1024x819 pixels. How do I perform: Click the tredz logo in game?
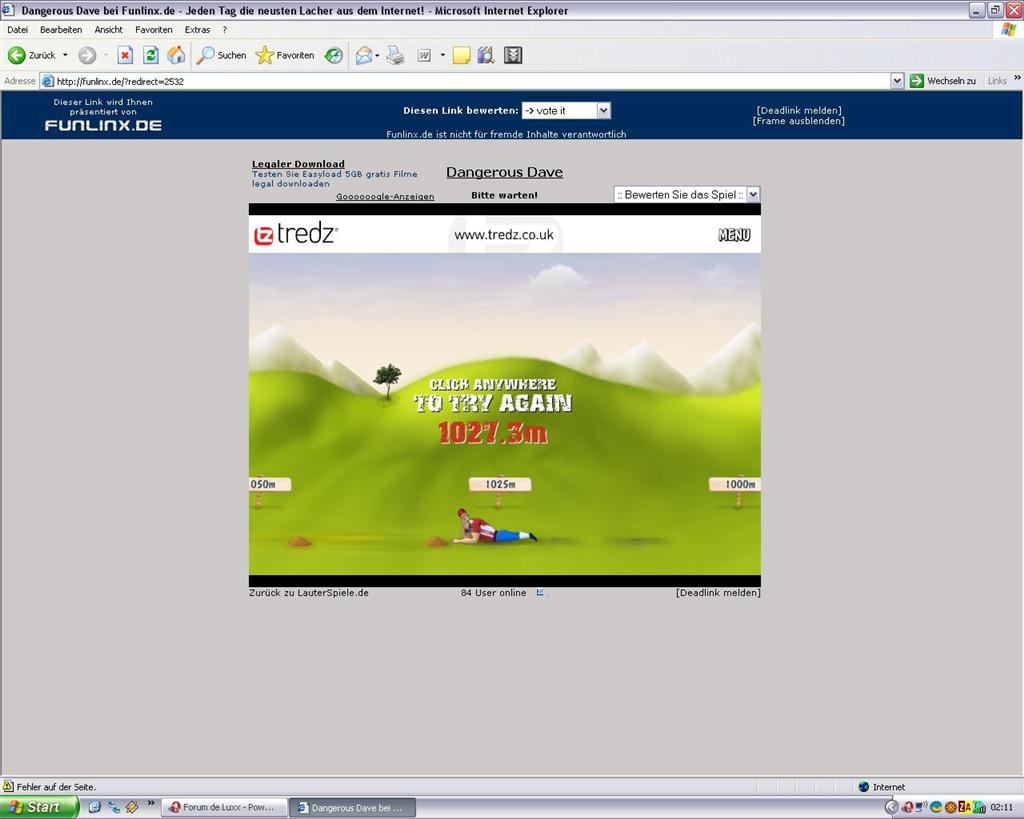point(296,234)
